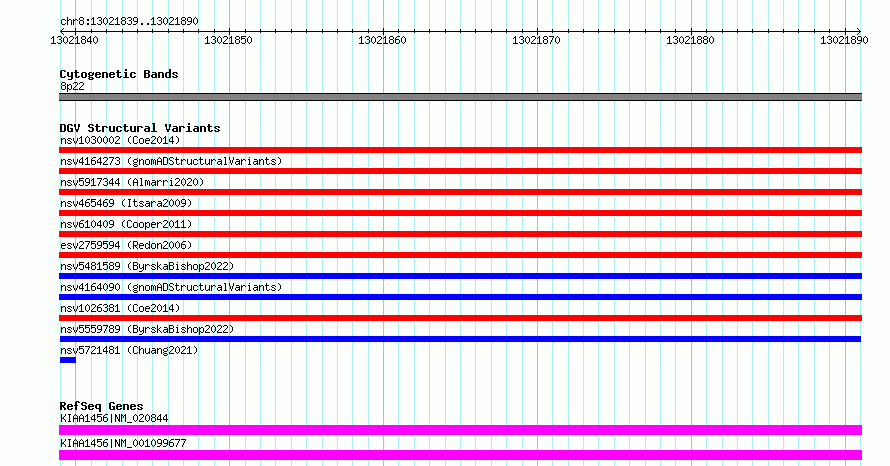890x466 pixels.
Task: Click the magenta KIAA1456|NM_020844 gene bar
Action: click(x=460, y=430)
